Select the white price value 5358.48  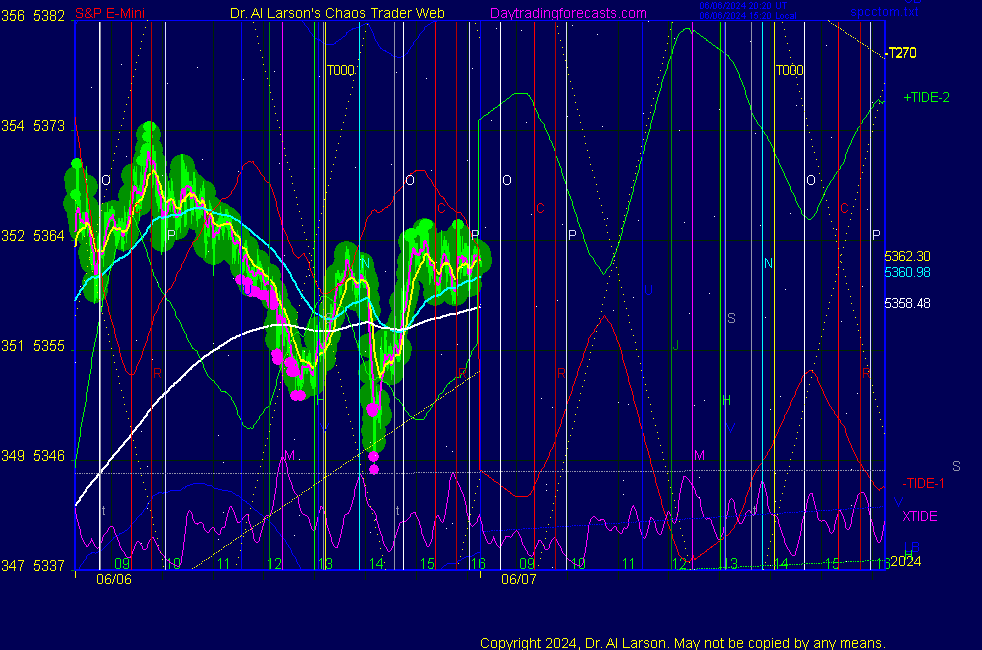(x=907, y=303)
